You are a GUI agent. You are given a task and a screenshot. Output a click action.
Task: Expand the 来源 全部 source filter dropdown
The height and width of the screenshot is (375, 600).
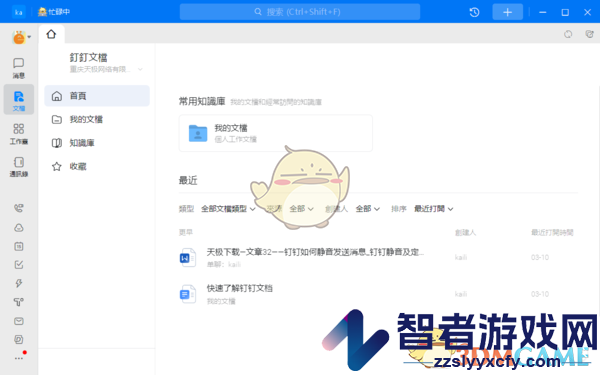coord(302,209)
